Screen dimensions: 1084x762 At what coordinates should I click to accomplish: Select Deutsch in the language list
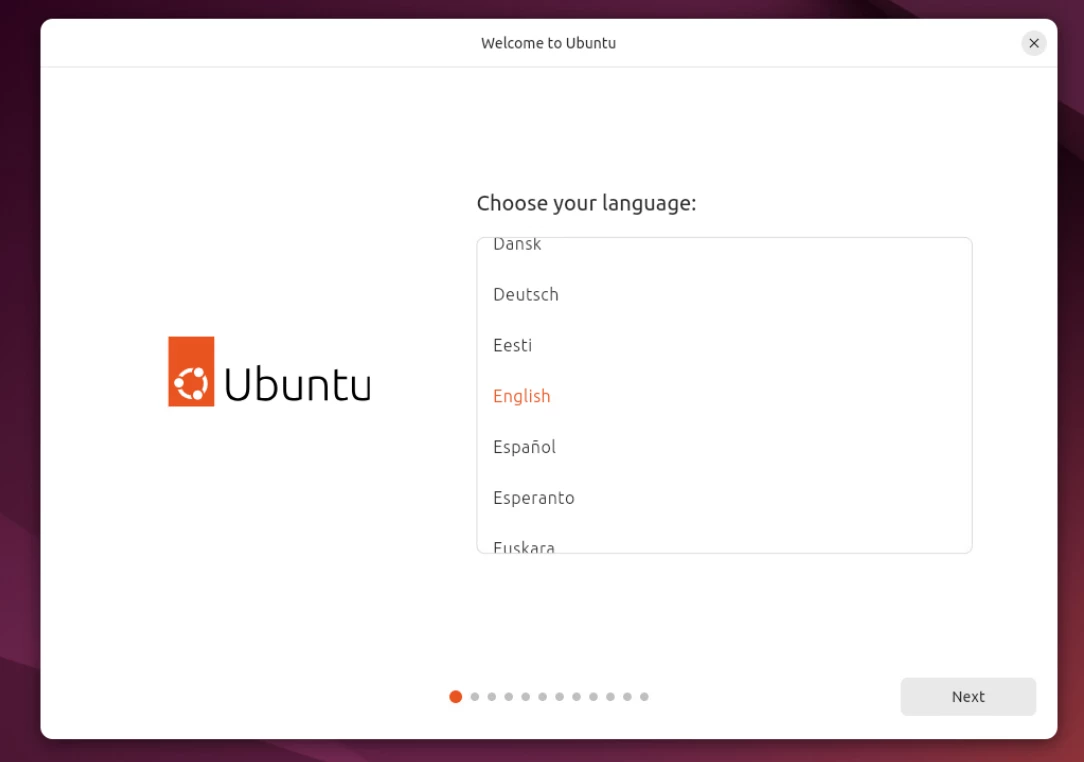pyautogui.click(x=724, y=295)
